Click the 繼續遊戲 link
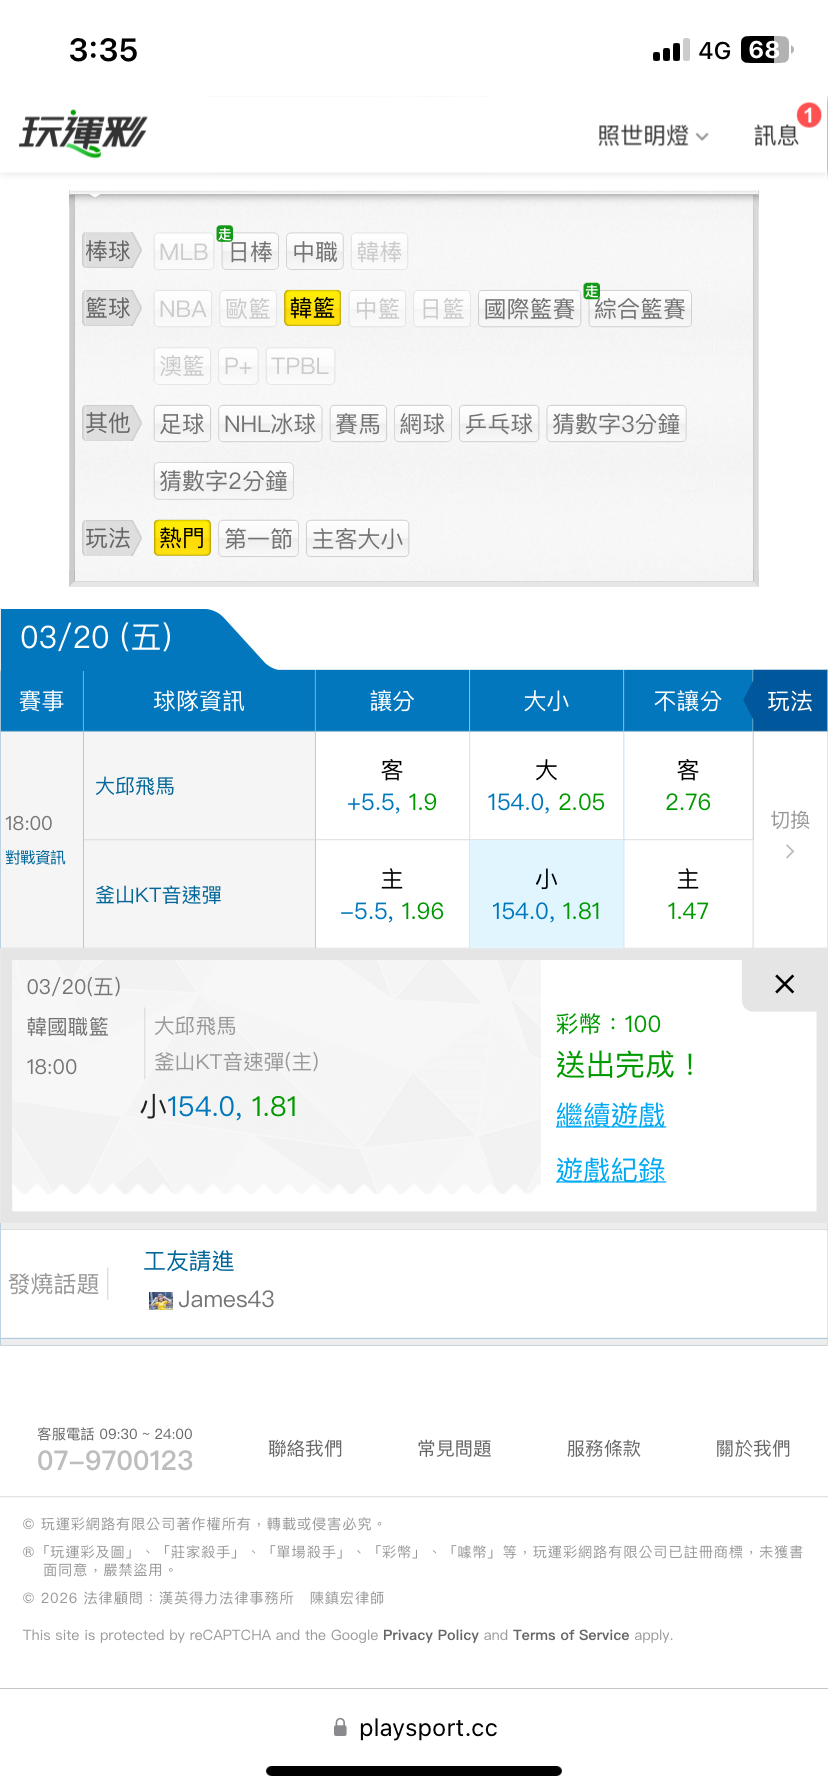Viewport: 828px width, 1792px height. [610, 1115]
